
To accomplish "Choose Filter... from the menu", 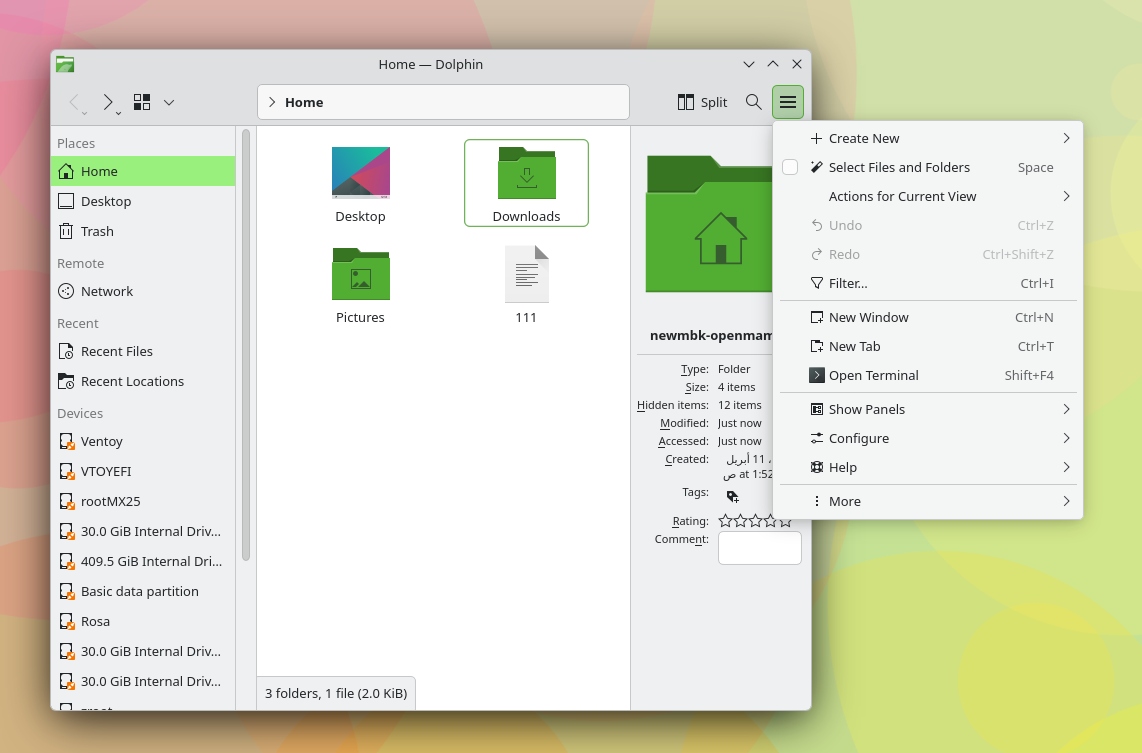I will click(929, 283).
